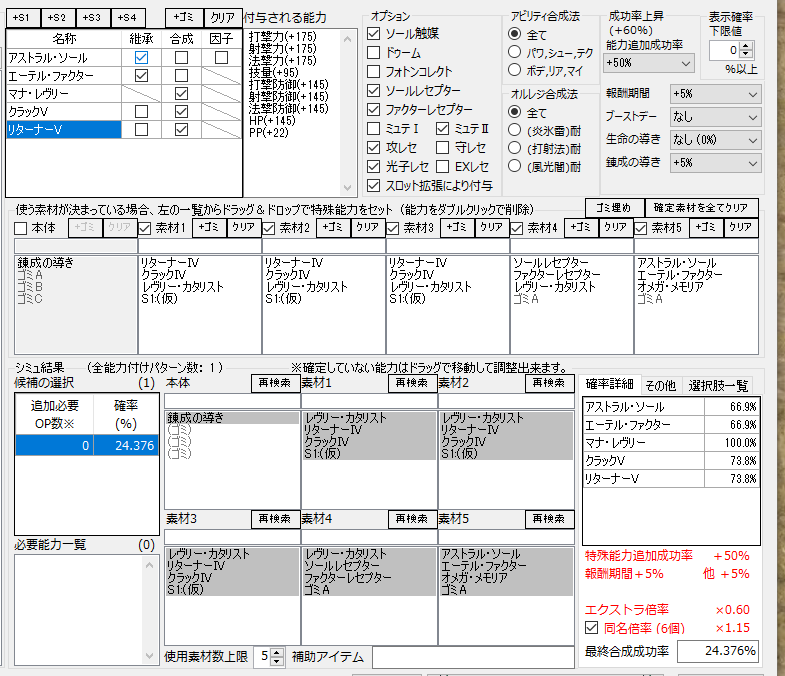Click the +S1 button
Viewport: 785px width, 676px height.
(23, 18)
